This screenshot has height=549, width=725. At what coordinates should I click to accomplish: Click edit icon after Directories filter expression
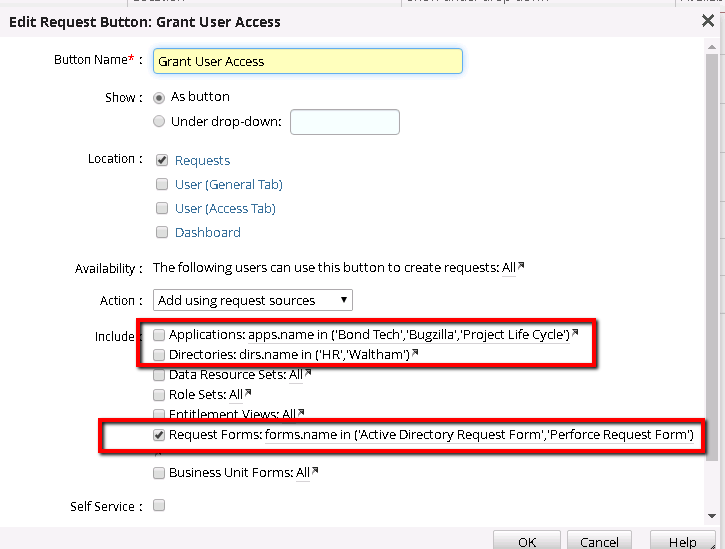415,353
